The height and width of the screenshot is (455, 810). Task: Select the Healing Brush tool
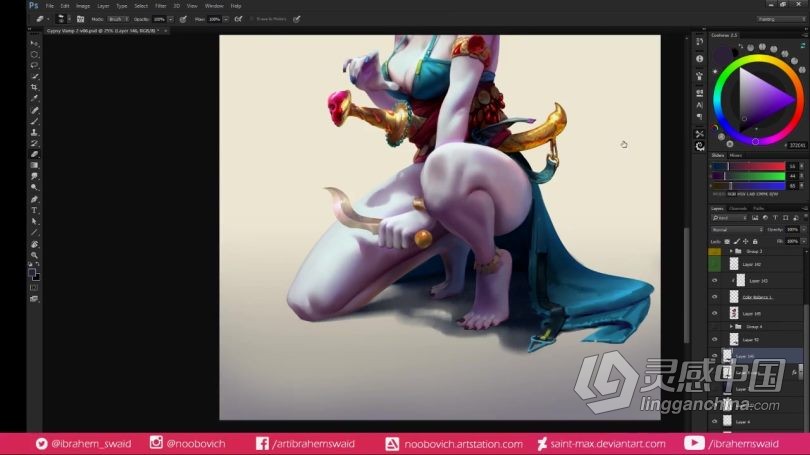(x=34, y=110)
